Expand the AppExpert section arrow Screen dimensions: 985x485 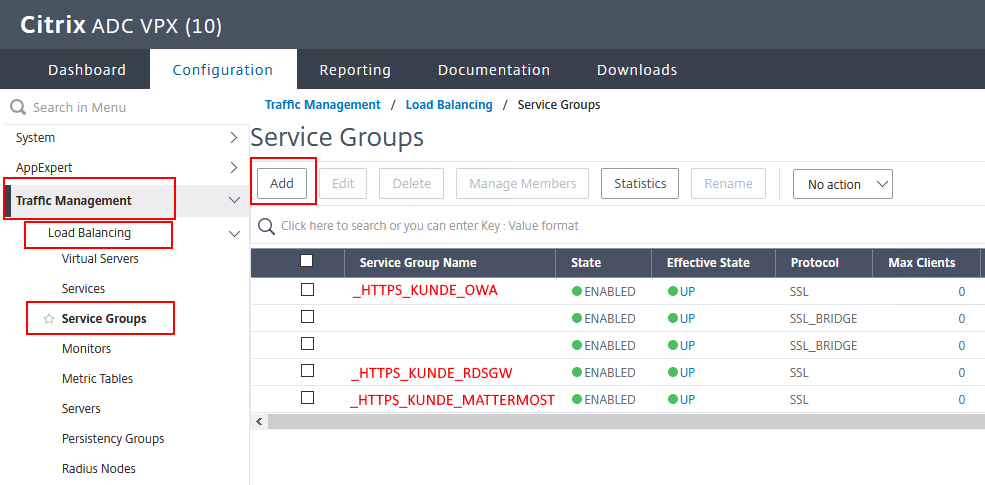tap(234, 168)
